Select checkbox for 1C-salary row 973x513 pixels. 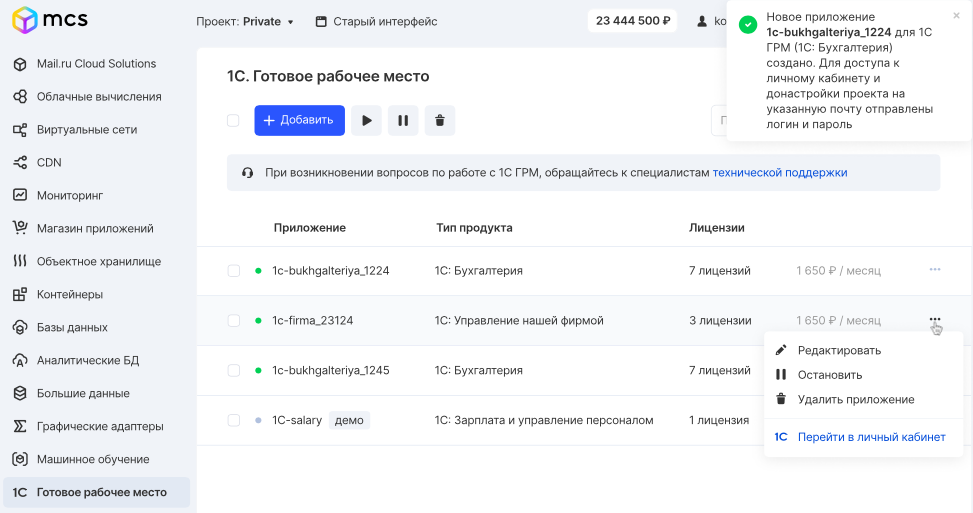234,421
